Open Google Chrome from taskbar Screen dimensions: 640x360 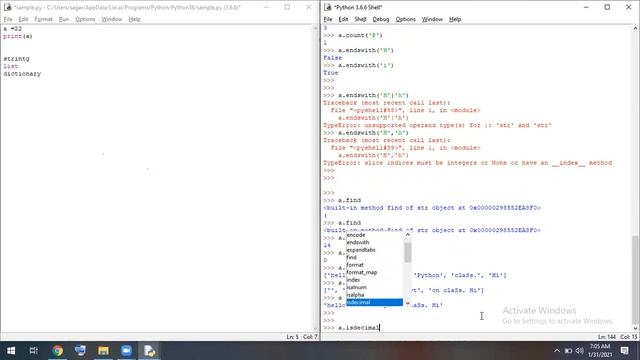[x=58, y=351]
